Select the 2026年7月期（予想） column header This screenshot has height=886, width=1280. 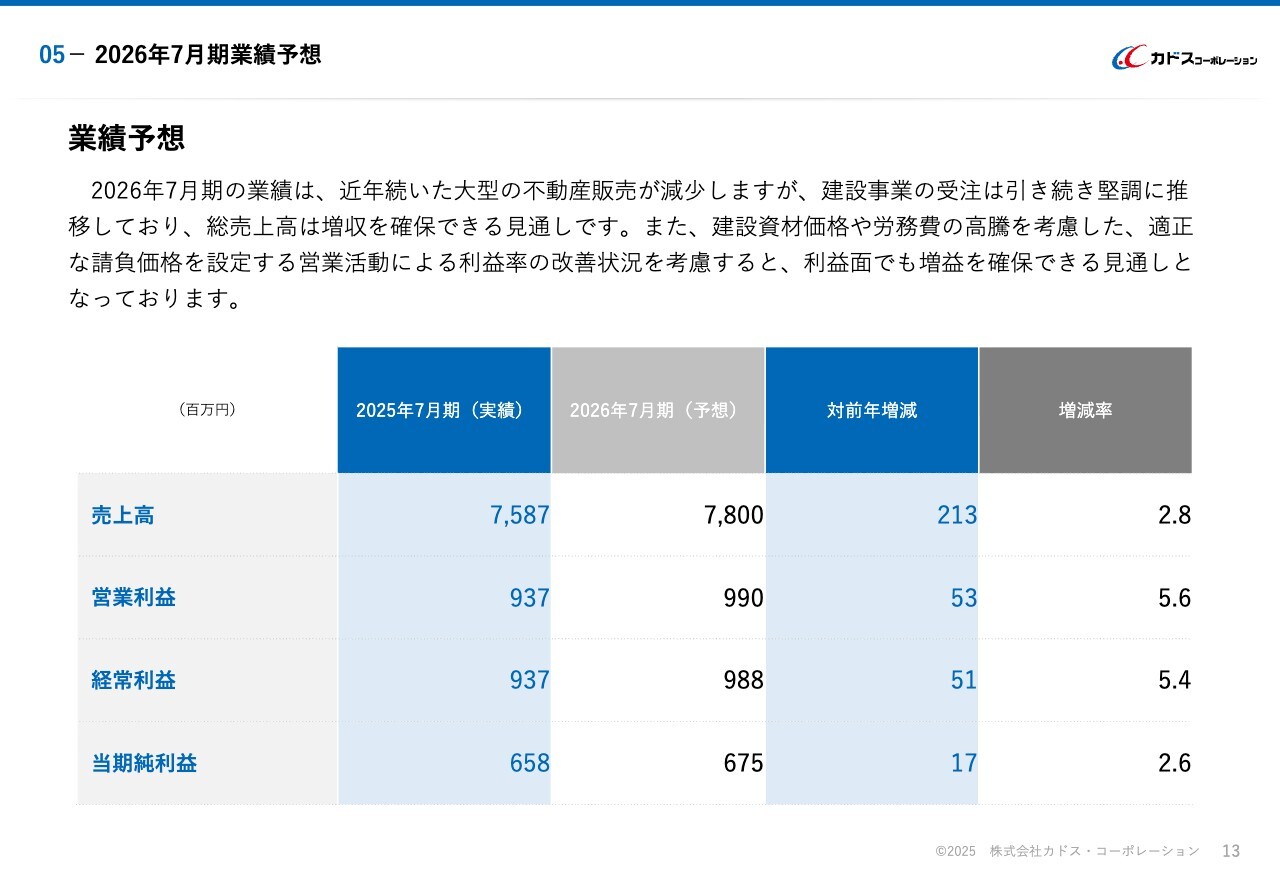(658, 410)
